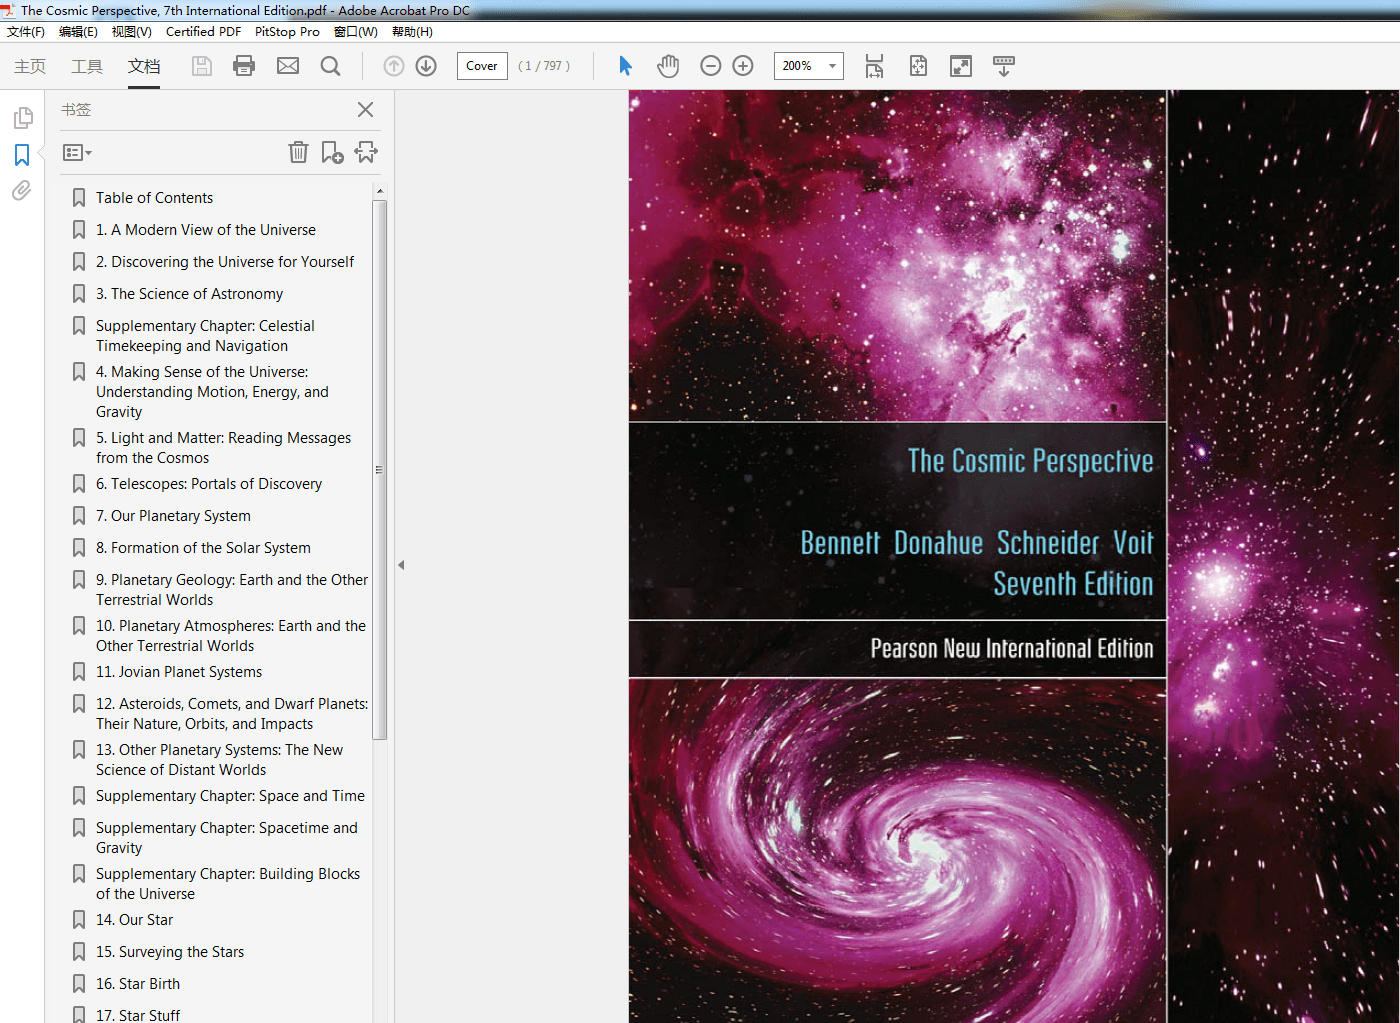Image resolution: width=1400 pixels, height=1023 pixels.
Task: Switch to the 工具 tab
Action: click(87, 67)
